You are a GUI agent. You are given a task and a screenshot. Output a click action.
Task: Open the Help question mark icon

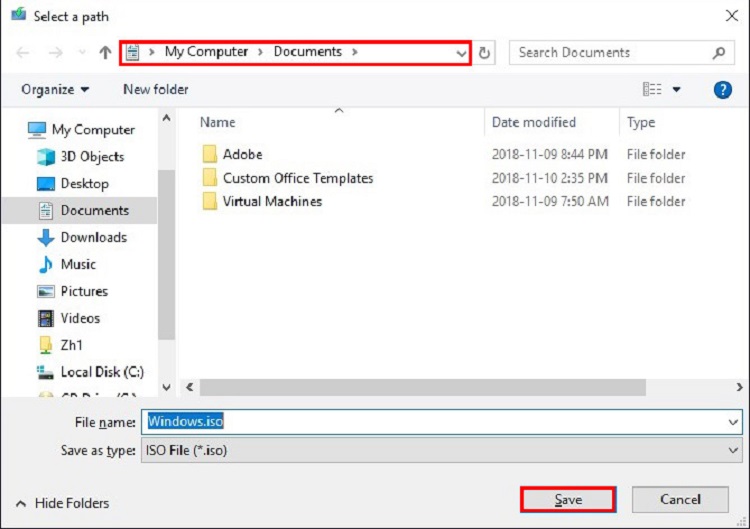click(722, 89)
